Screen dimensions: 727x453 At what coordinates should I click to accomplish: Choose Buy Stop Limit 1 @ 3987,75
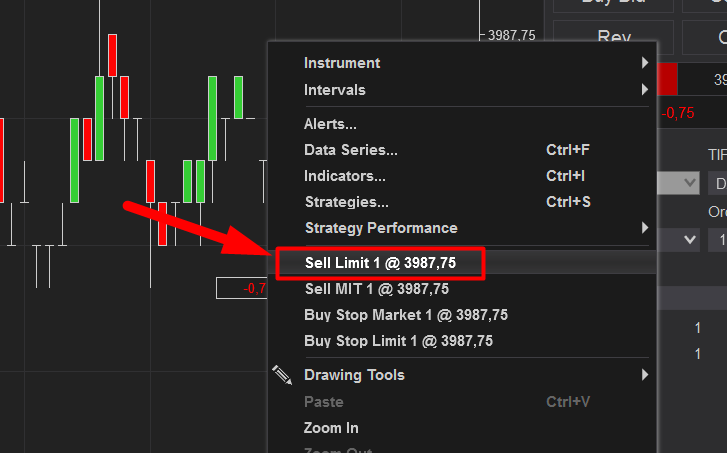[x=398, y=341]
